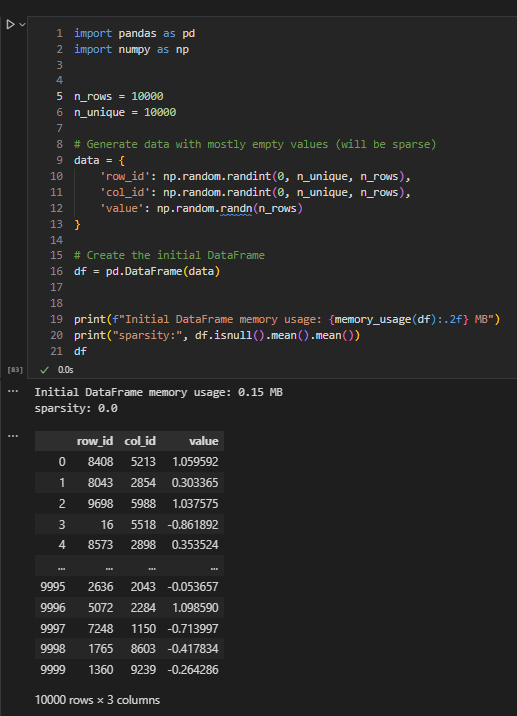517x716 pixels.
Task: Click the table cell 1150
Action: point(143,629)
